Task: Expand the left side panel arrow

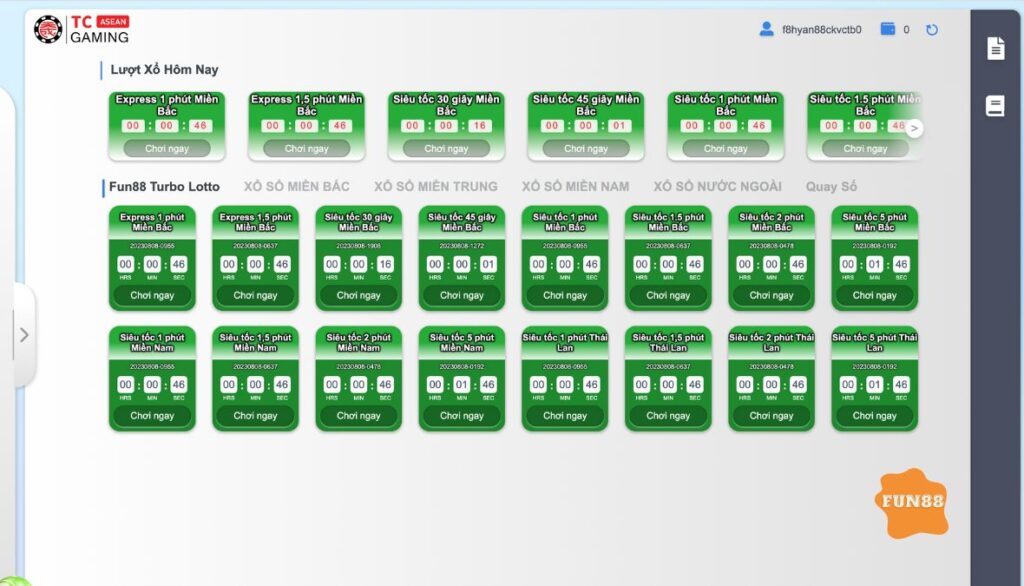Action: click(x=24, y=335)
